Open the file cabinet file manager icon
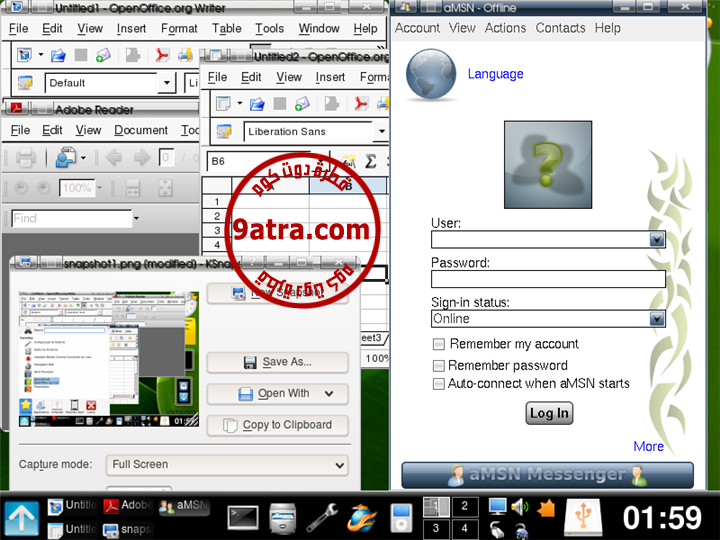This screenshot has width=720, height=540. pyautogui.click(x=282, y=518)
